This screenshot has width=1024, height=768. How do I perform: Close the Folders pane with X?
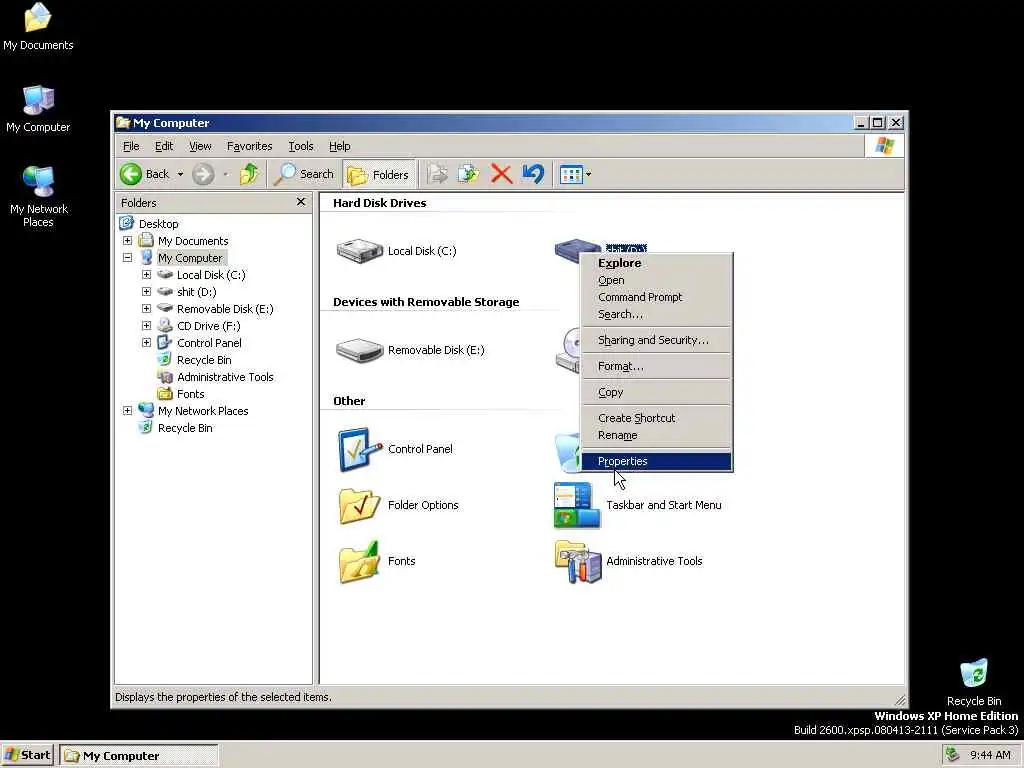300,202
